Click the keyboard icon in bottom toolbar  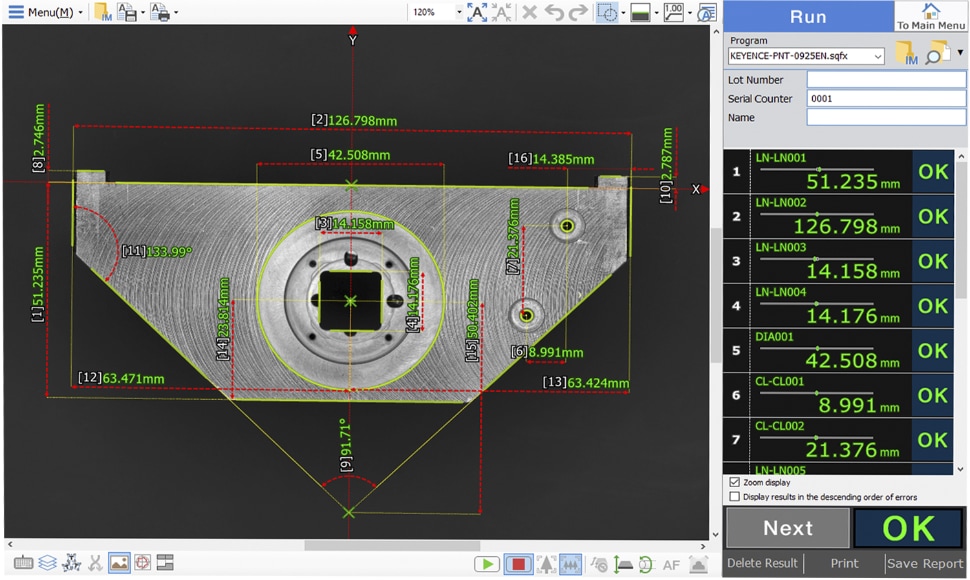[23, 563]
